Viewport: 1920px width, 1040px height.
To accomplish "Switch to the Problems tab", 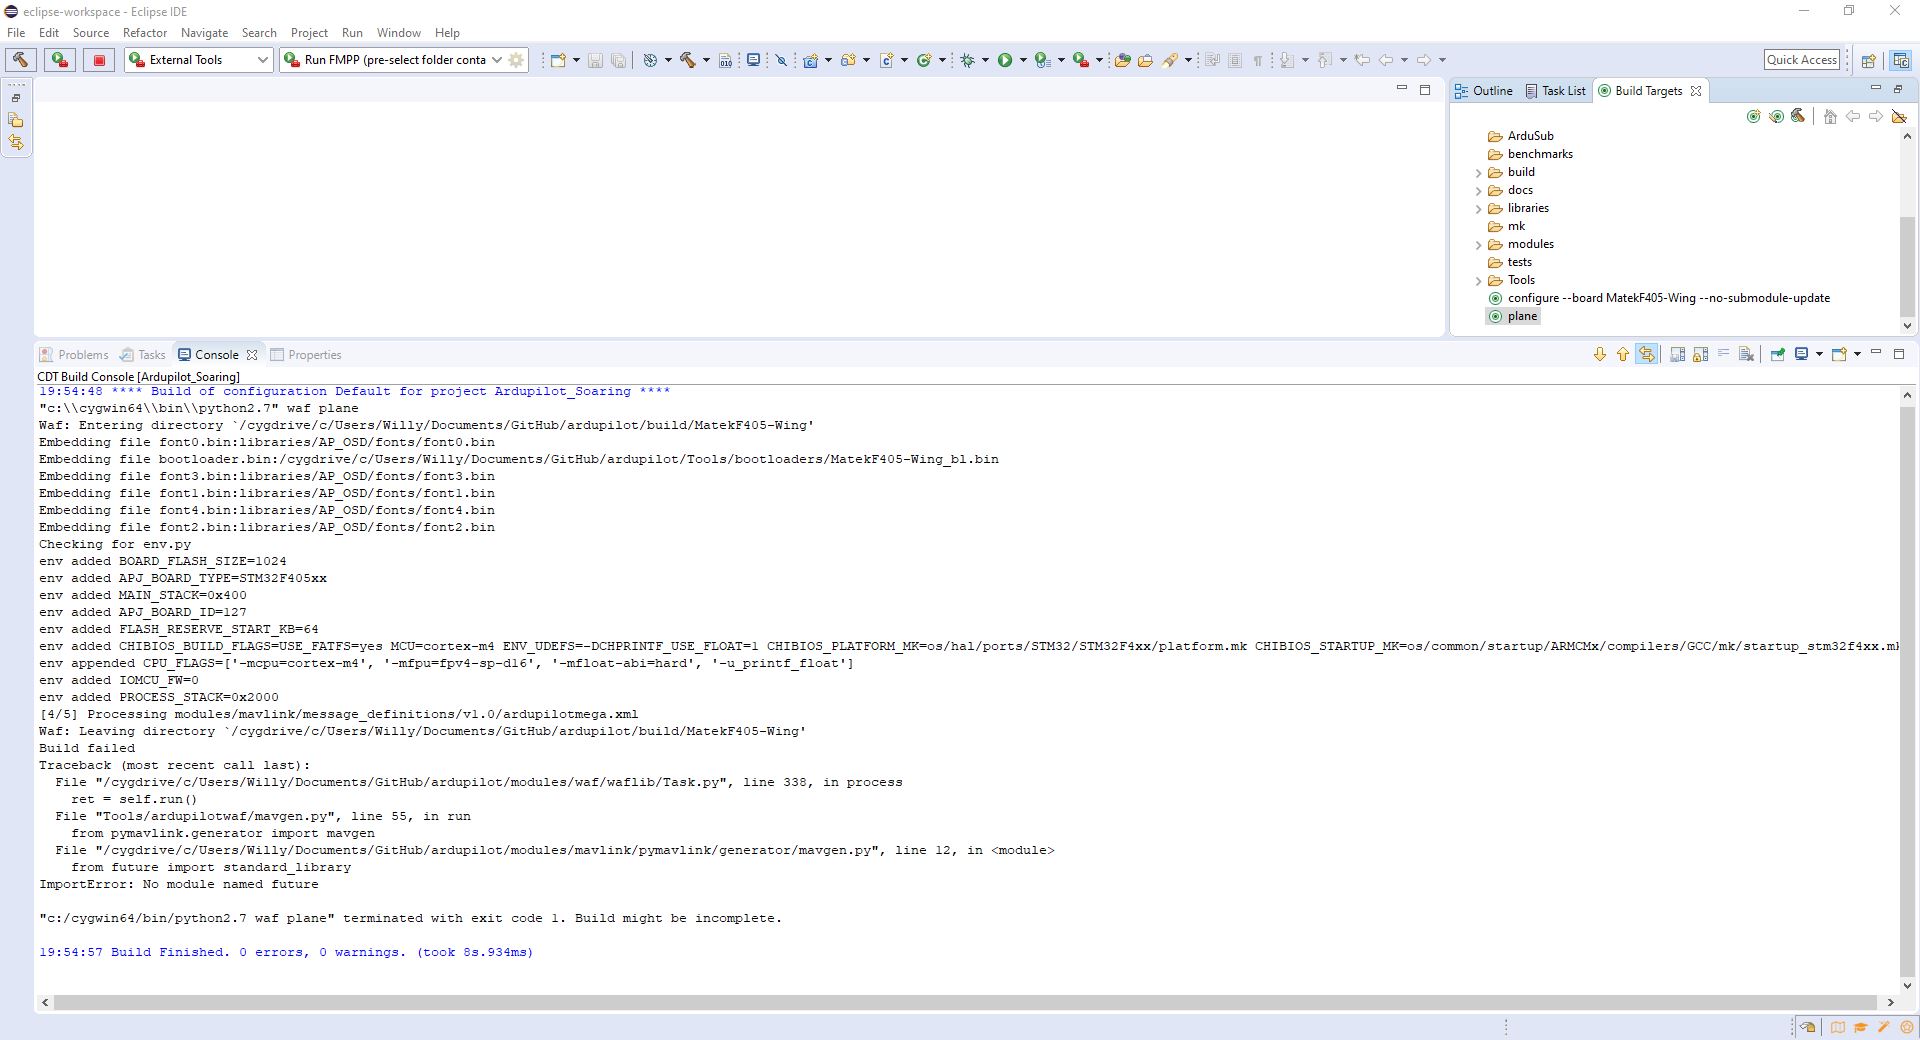I will click(x=81, y=354).
